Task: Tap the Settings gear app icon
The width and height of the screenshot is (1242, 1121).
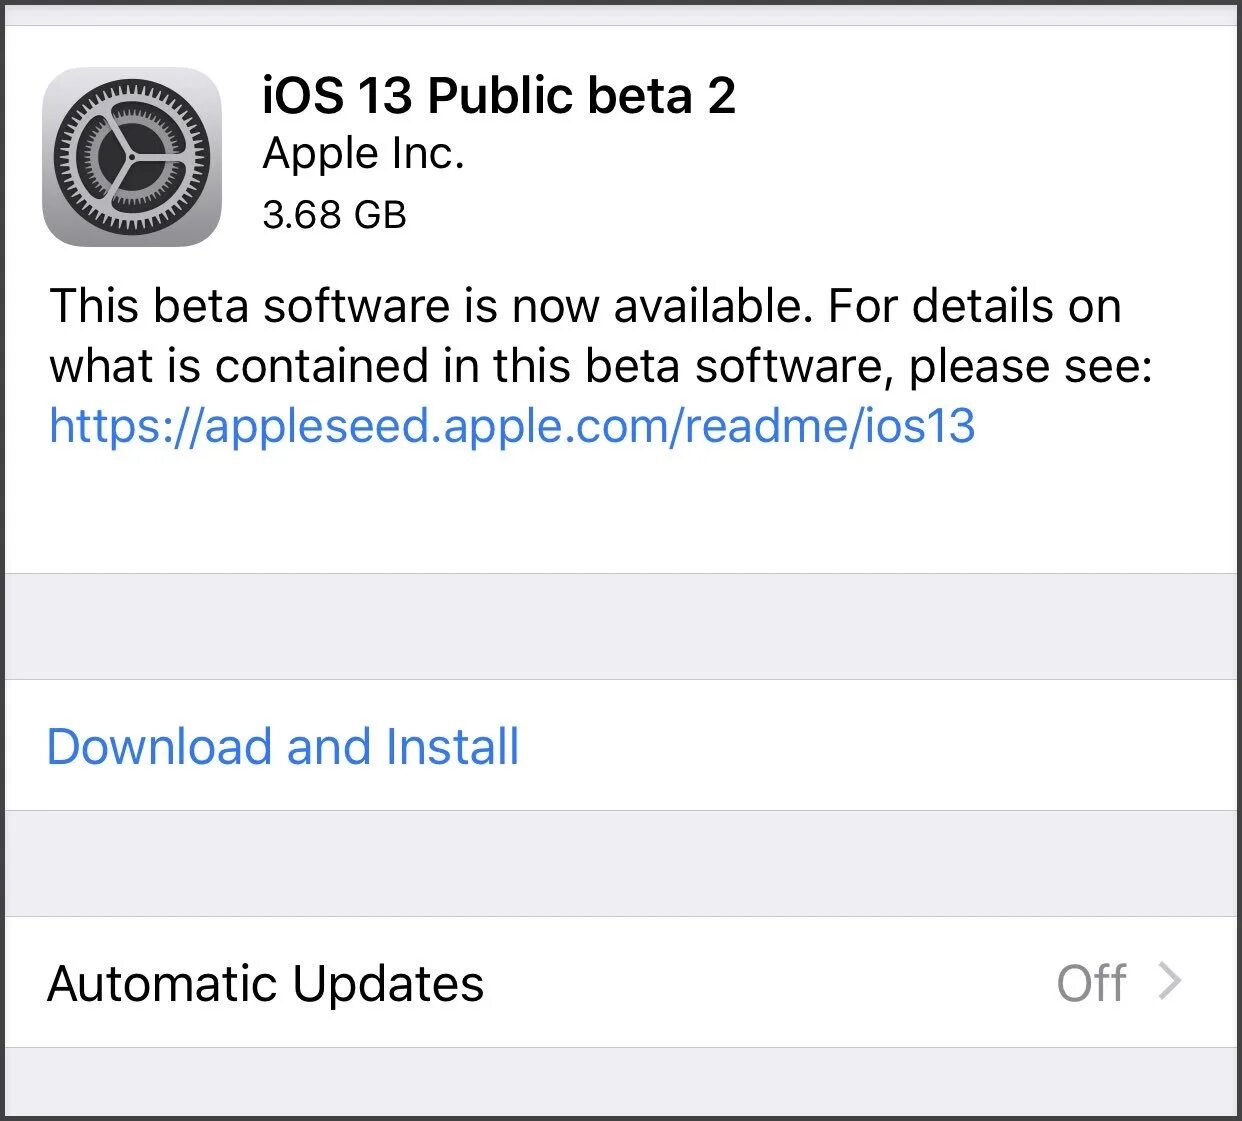Action: [131, 156]
